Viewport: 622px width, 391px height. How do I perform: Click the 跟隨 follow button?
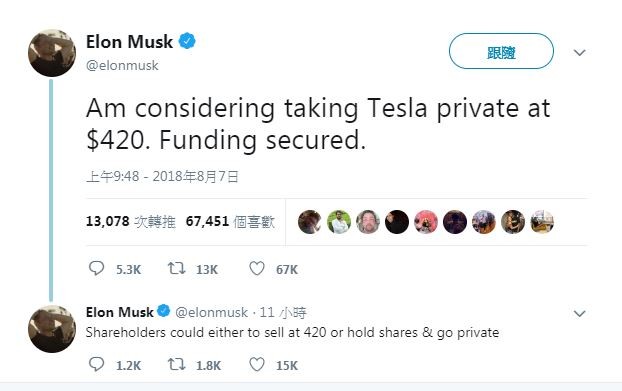(x=501, y=51)
